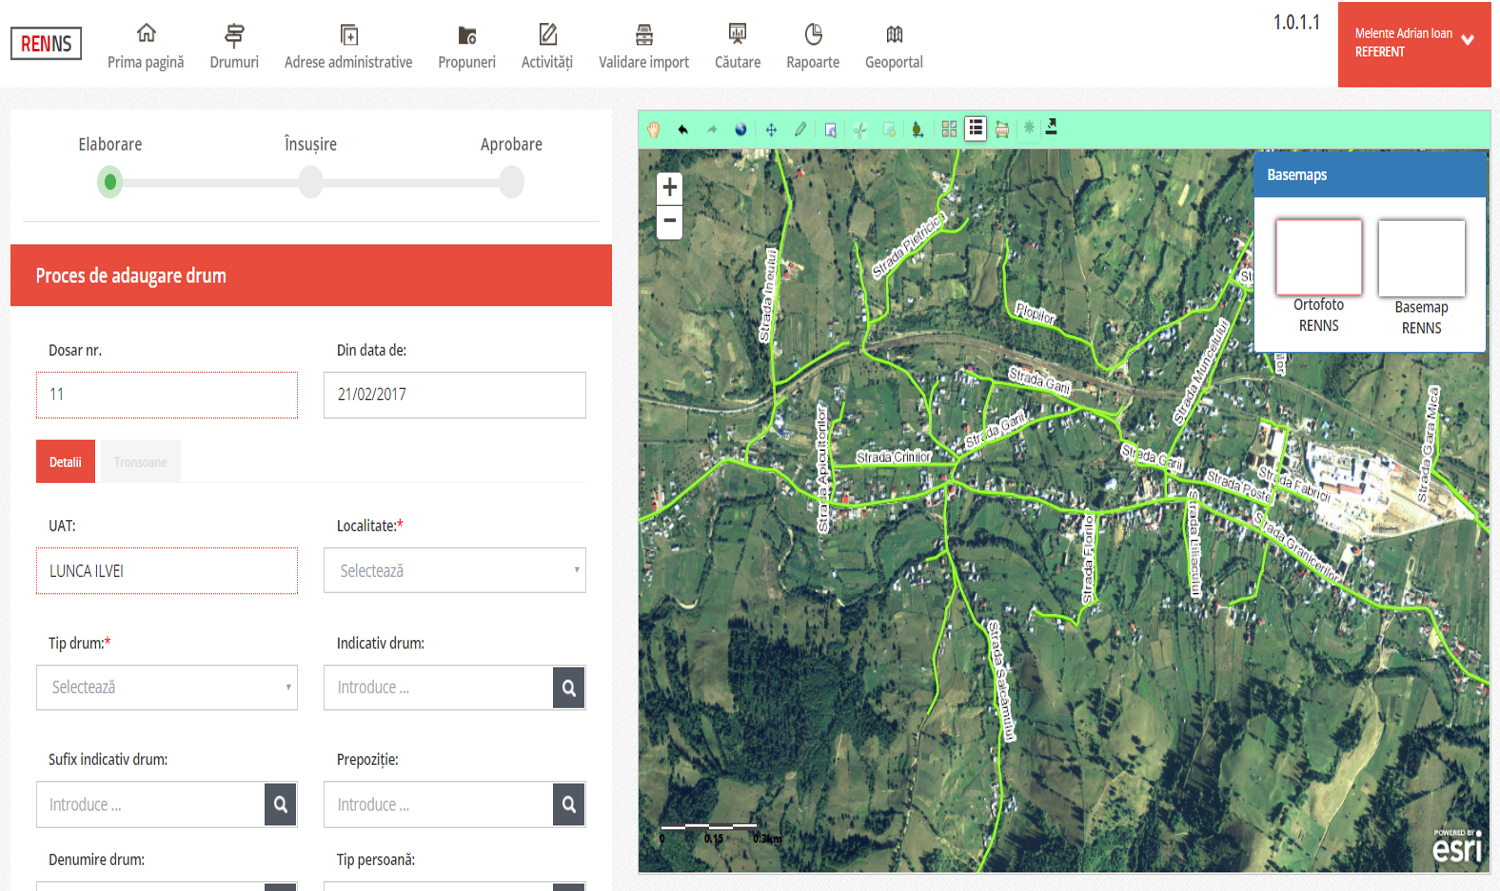Screen dimensions: 1500x891
Task: Click search button next to Prepoziție field
Action: [568, 805]
